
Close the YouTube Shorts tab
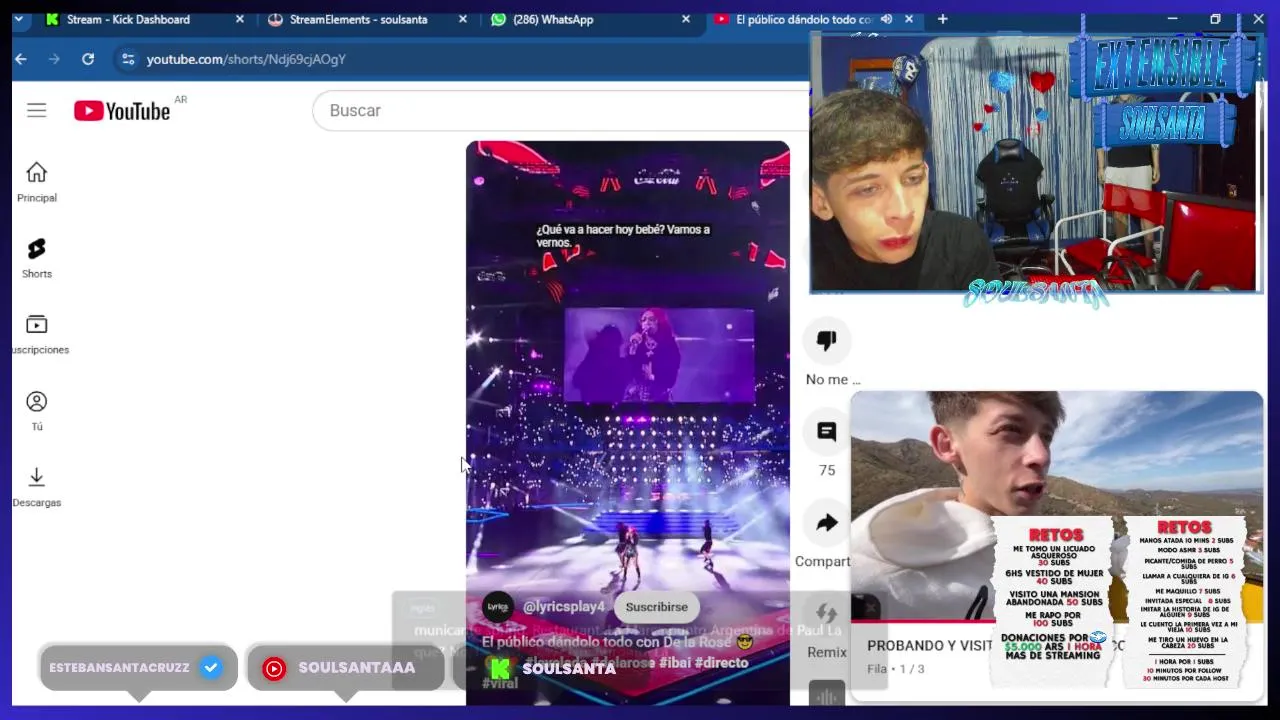click(x=909, y=19)
